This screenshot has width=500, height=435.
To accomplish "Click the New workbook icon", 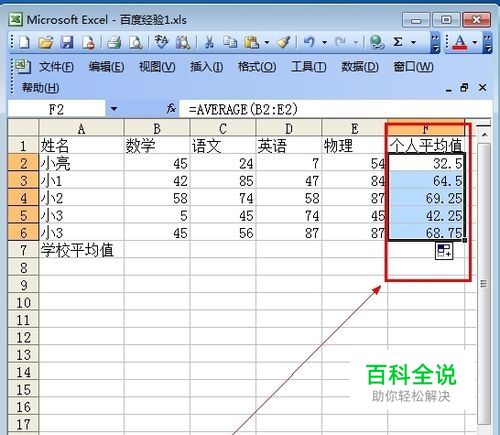I will tap(24, 43).
